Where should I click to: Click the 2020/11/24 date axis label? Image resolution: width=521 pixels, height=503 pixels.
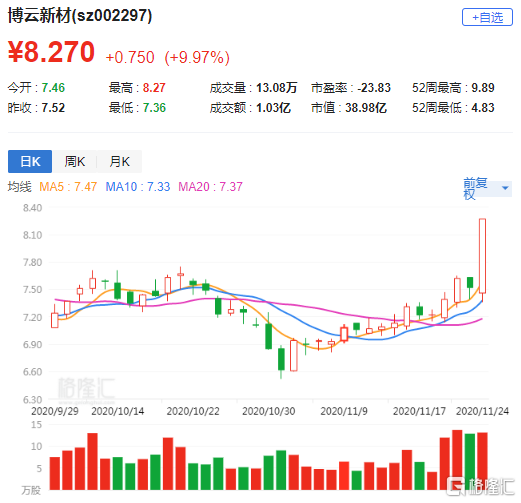coord(482,411)
